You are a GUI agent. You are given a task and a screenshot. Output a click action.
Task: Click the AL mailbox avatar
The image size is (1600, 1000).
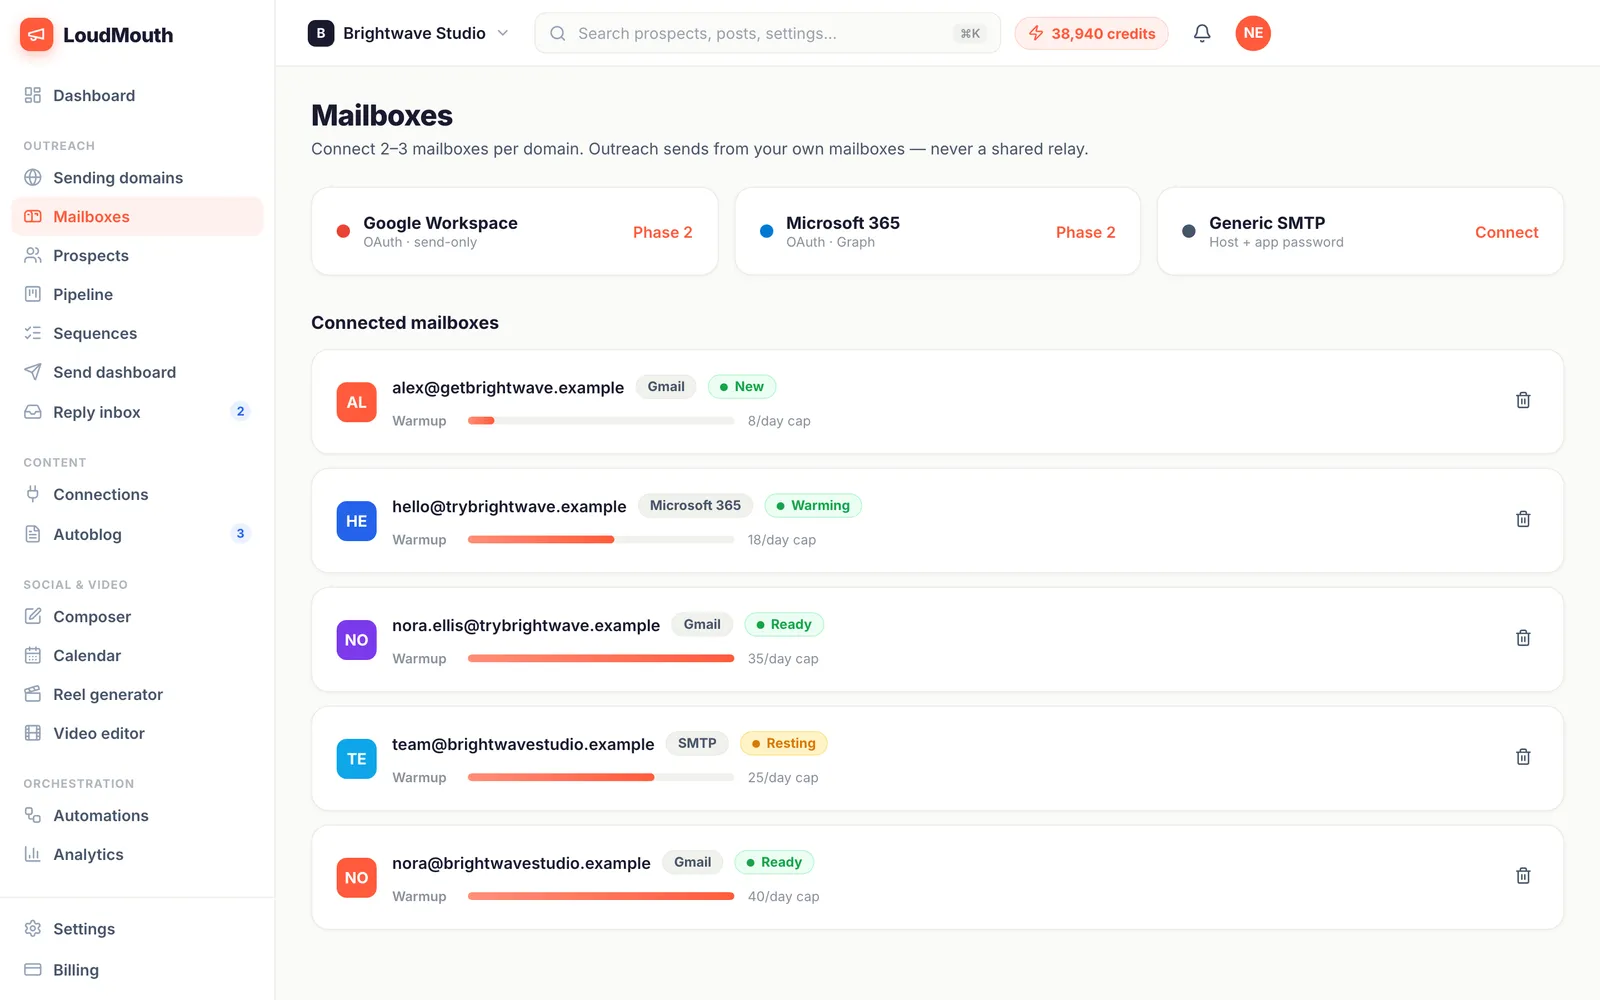pyautogui.click(x=356, y=402)
